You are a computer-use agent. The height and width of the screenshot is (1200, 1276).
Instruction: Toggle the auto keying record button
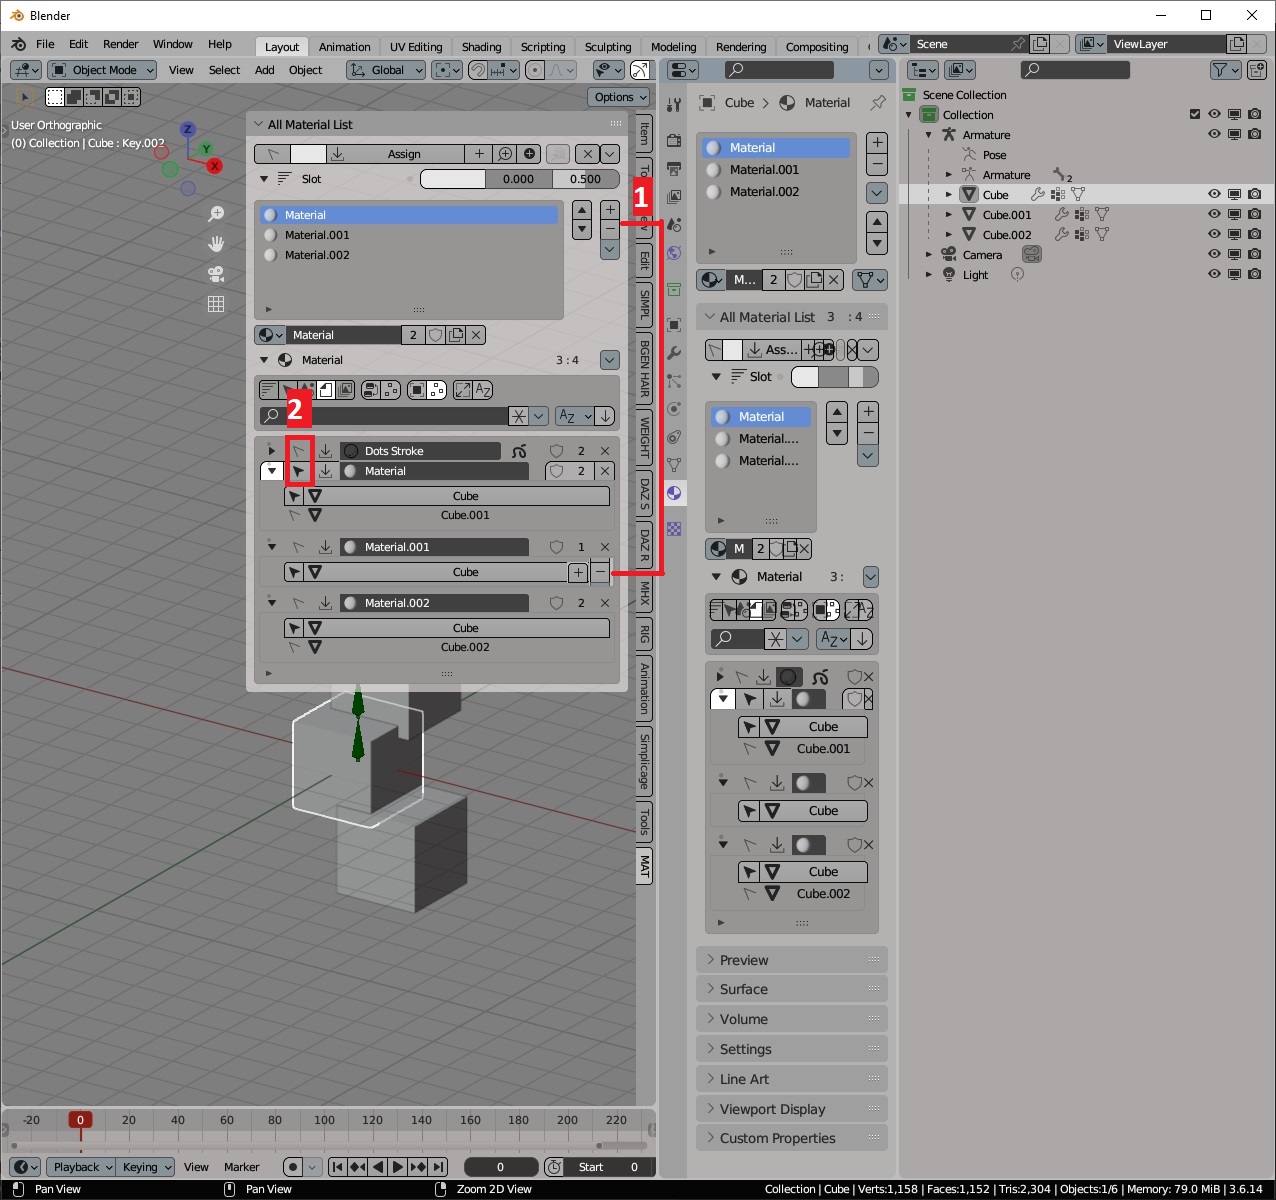point(292,1167)
